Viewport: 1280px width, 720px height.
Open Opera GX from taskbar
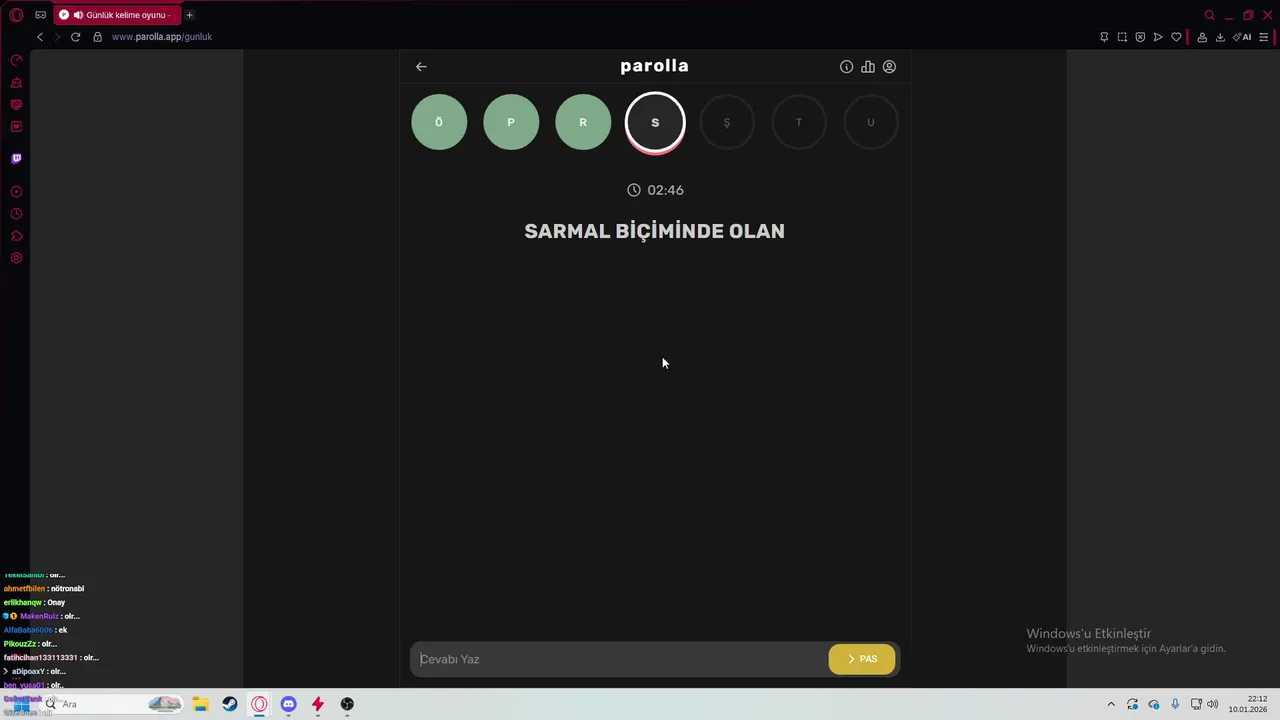(x=260, y=704)
